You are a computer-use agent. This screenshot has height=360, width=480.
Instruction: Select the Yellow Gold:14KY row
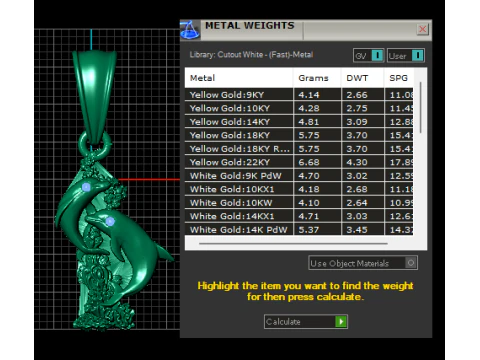(299, 122)
